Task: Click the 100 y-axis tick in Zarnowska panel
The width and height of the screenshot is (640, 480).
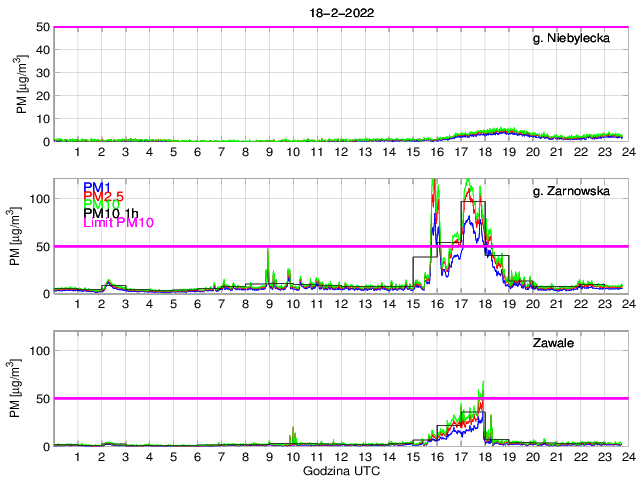Action: coord(39,199)
